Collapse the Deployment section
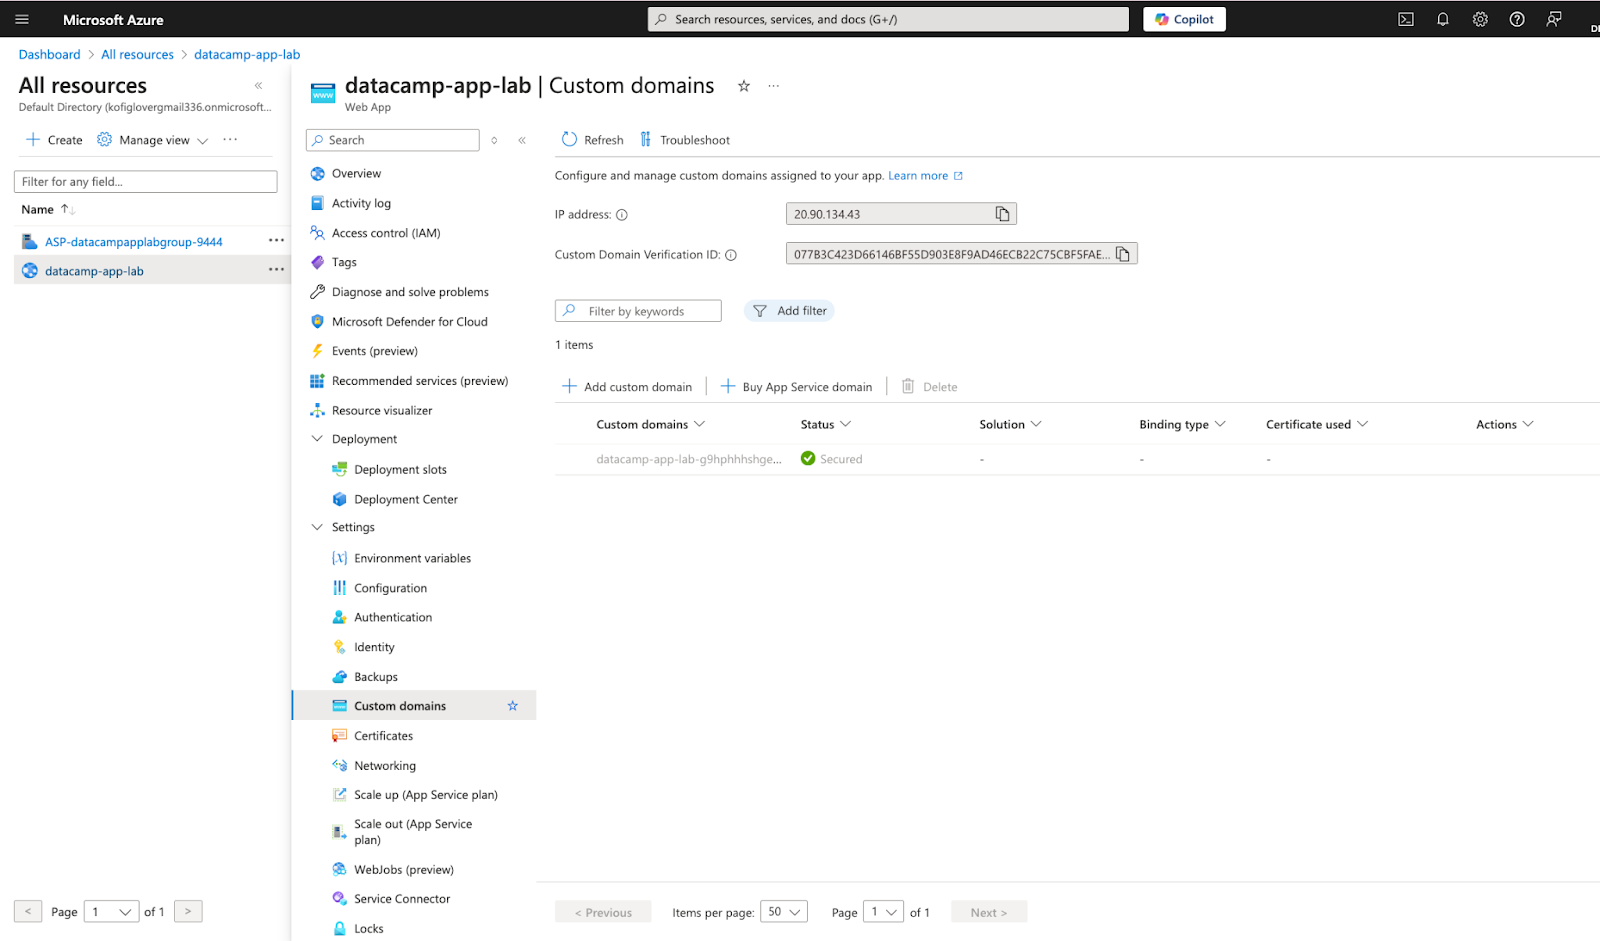Image resolution: width=1600 pixels, height=941 pixels. click(x=318, y=439)
